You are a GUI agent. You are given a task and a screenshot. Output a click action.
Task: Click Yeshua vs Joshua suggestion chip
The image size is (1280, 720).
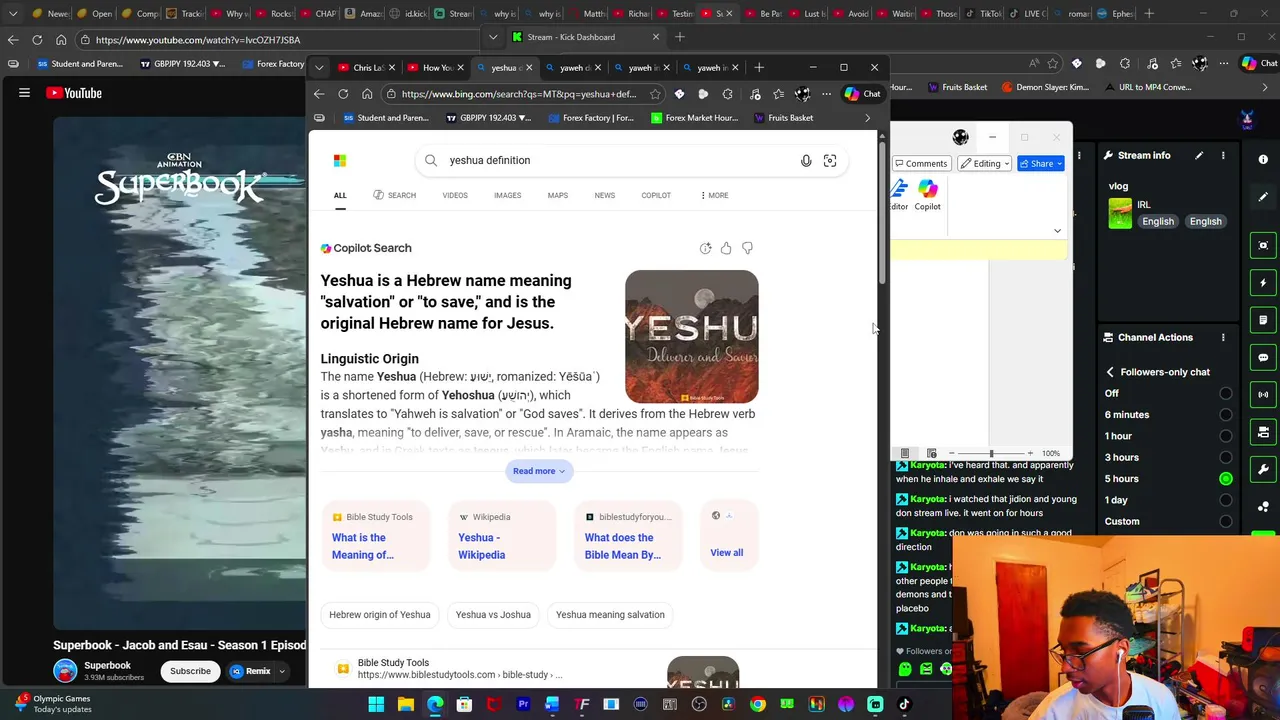[493, 615]
